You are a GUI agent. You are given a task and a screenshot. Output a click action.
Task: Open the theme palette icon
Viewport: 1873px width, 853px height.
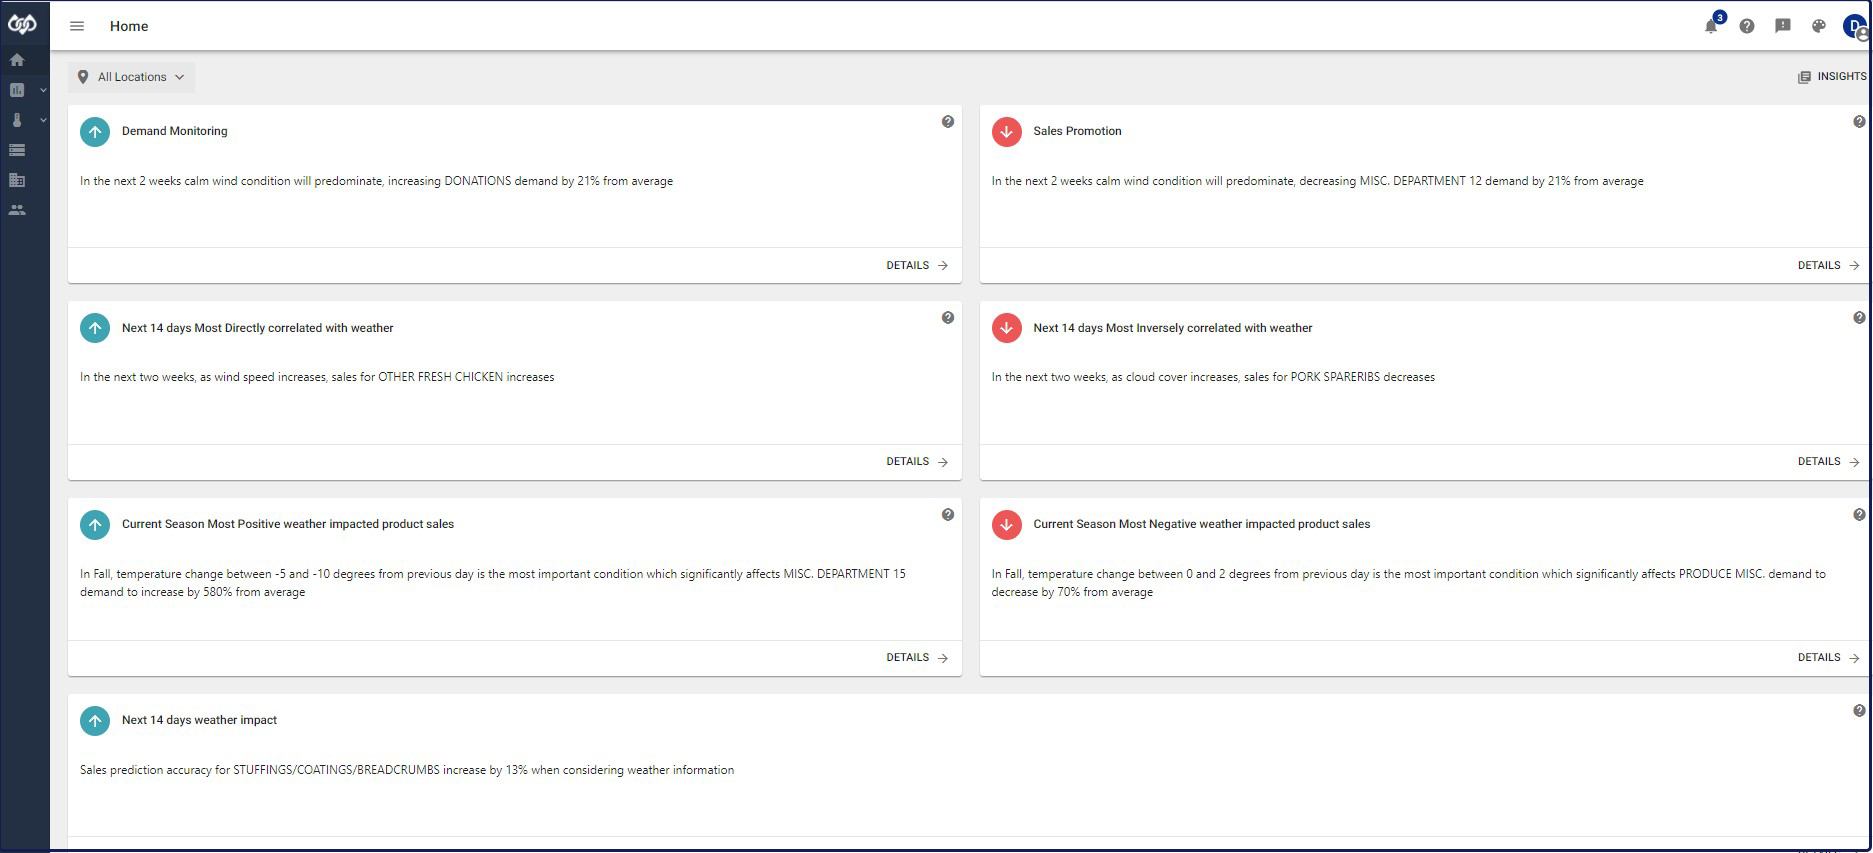[x=1819, y=26]
